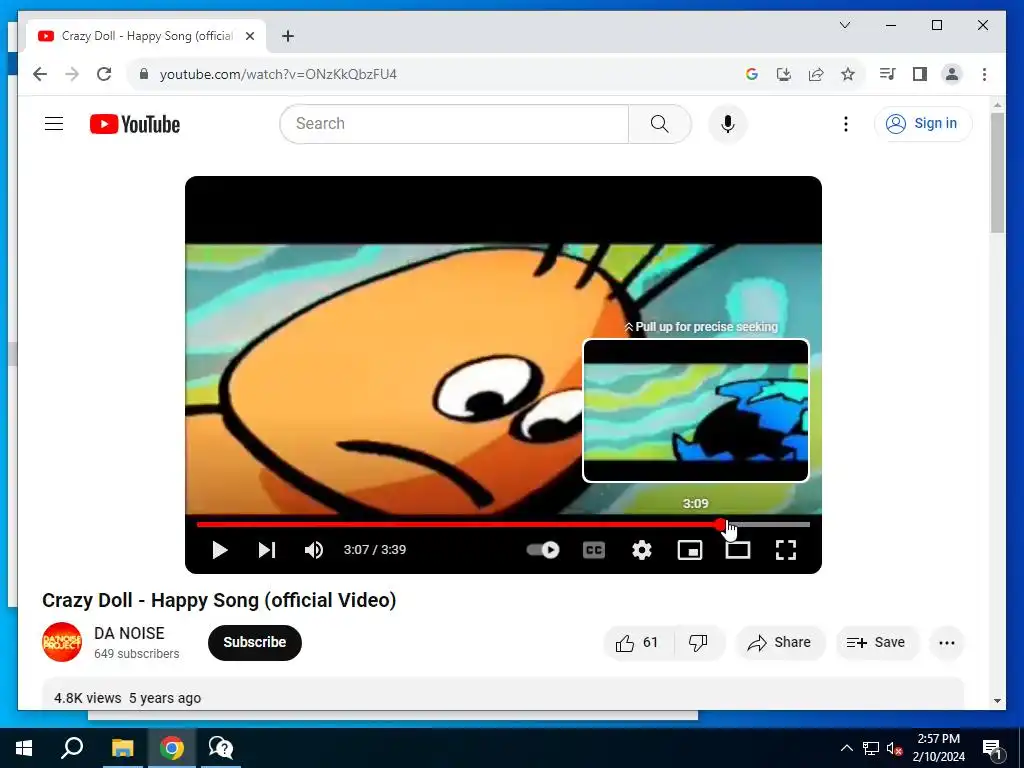The height and width of the screenshot is (768, 1024).
Task: Click the Sign in button
Action: click(923, 123)
